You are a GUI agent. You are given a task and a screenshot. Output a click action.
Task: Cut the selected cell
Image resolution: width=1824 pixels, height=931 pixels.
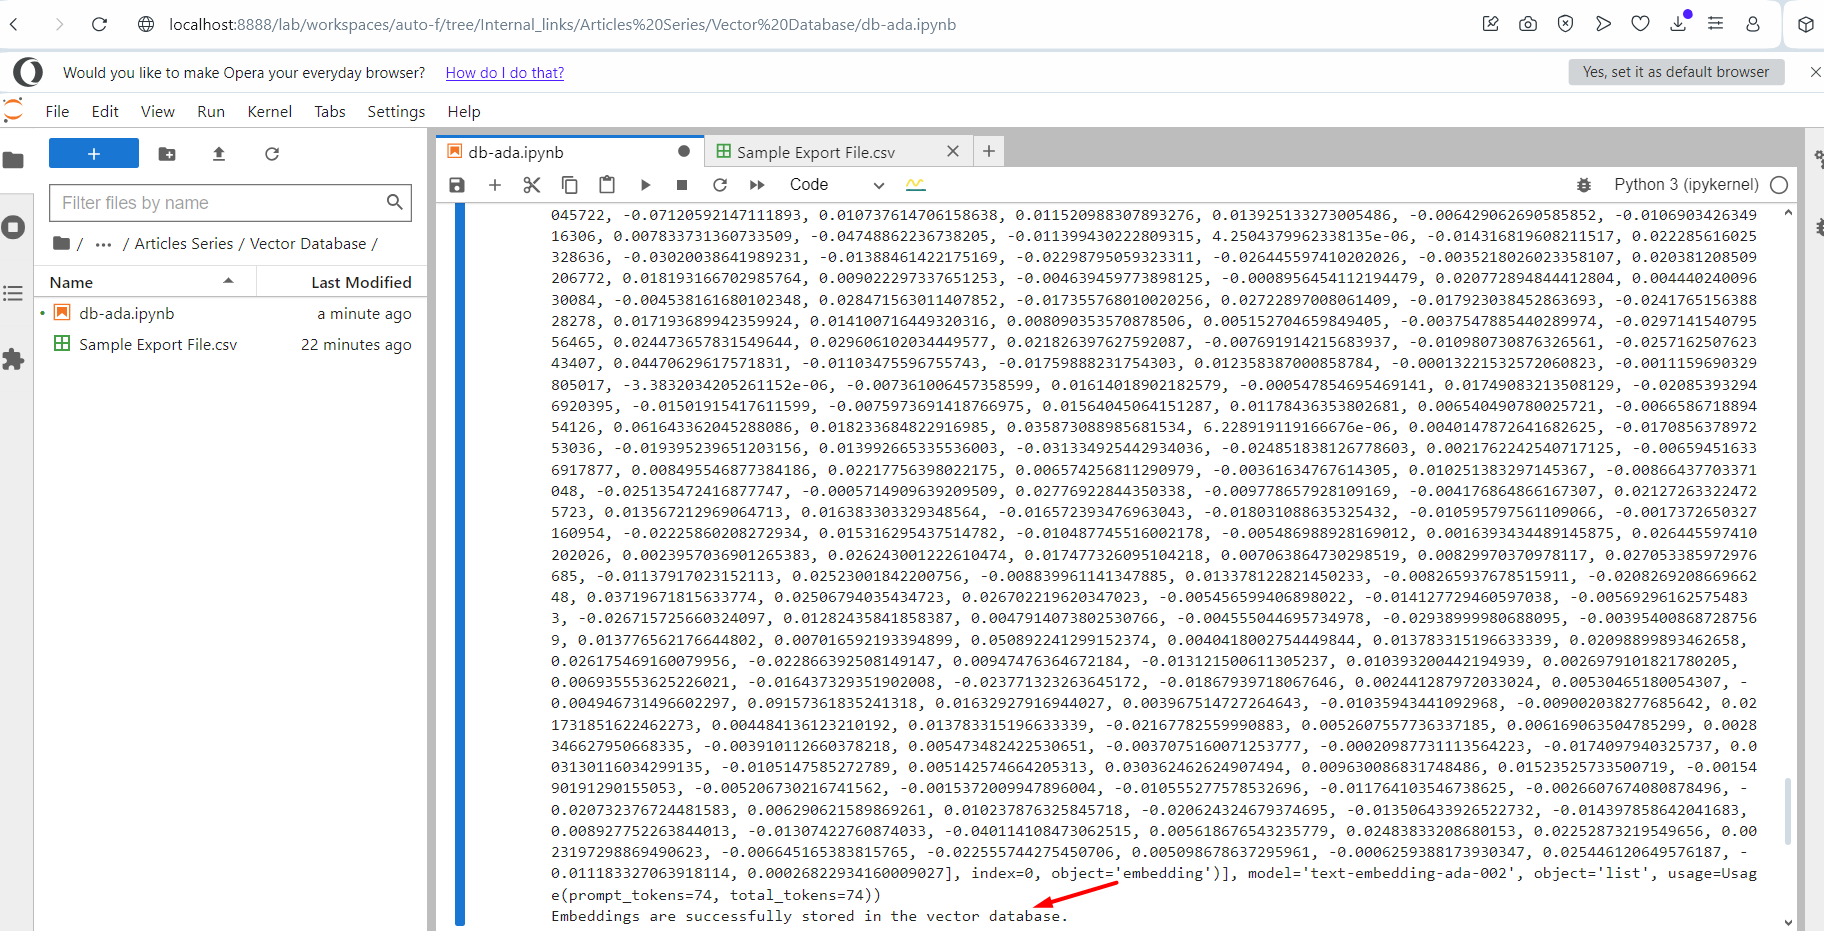pyautogui.click(x=531, y=185)
